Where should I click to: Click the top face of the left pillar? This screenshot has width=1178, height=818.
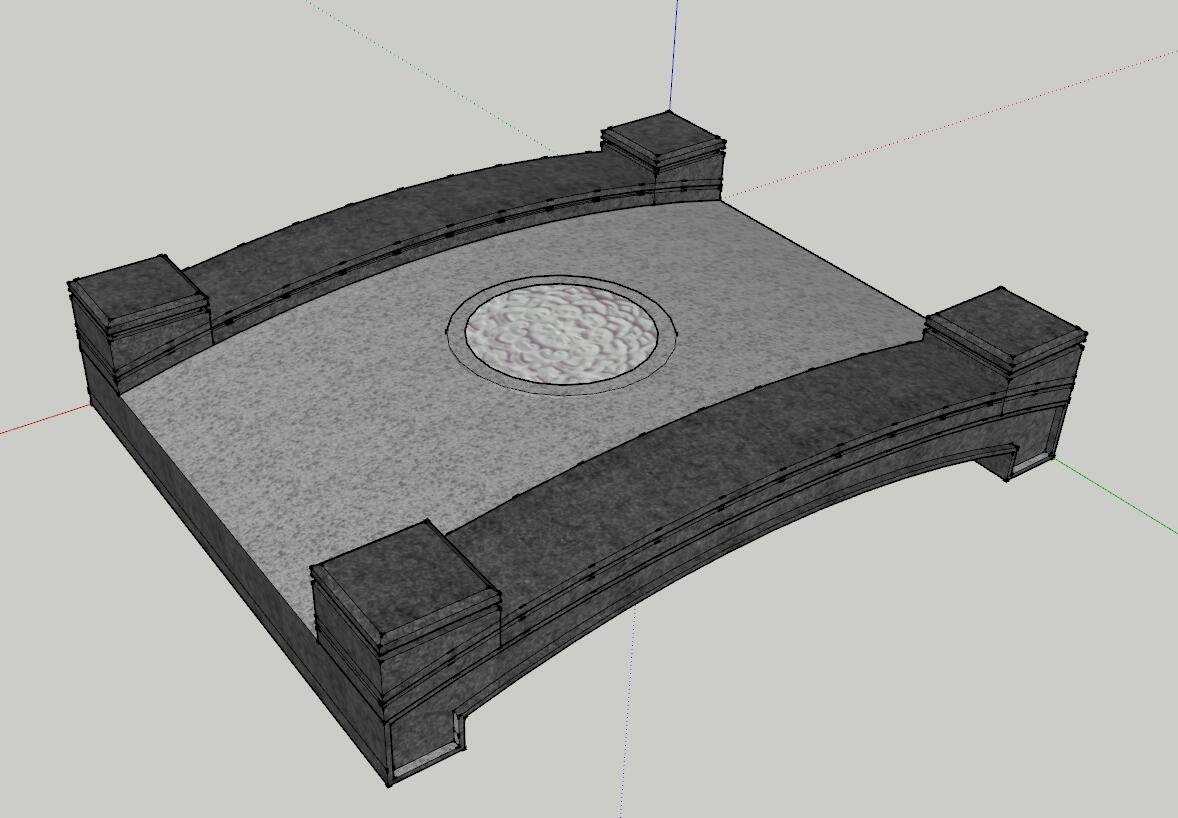[137, 288]
